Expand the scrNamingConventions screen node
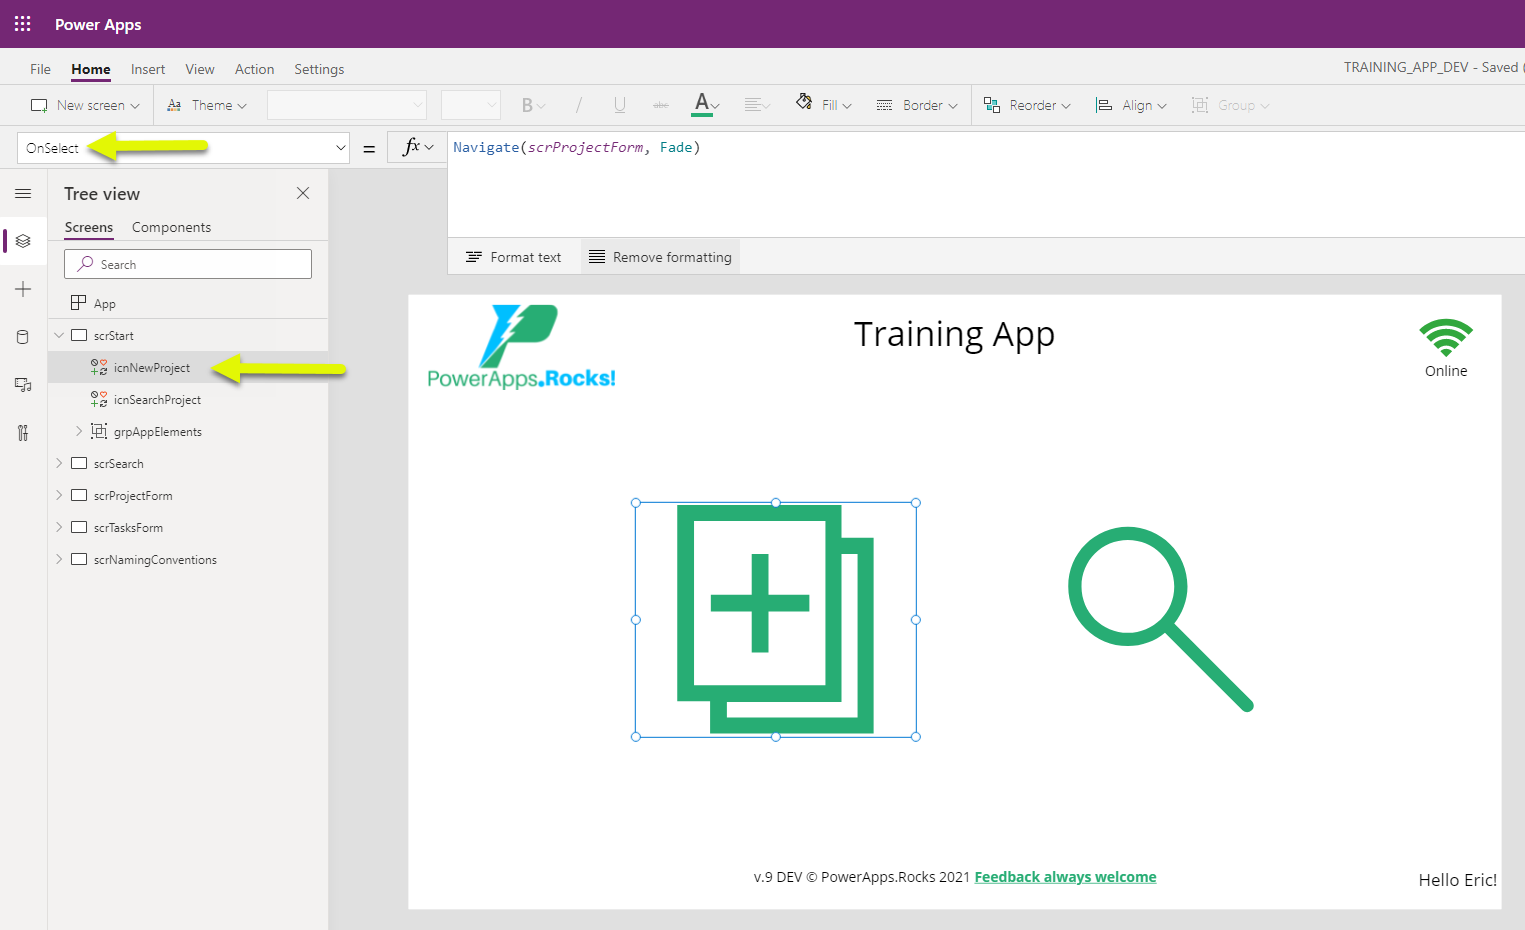This screenshot has height=930, width=1525. (x=59, y=559)
